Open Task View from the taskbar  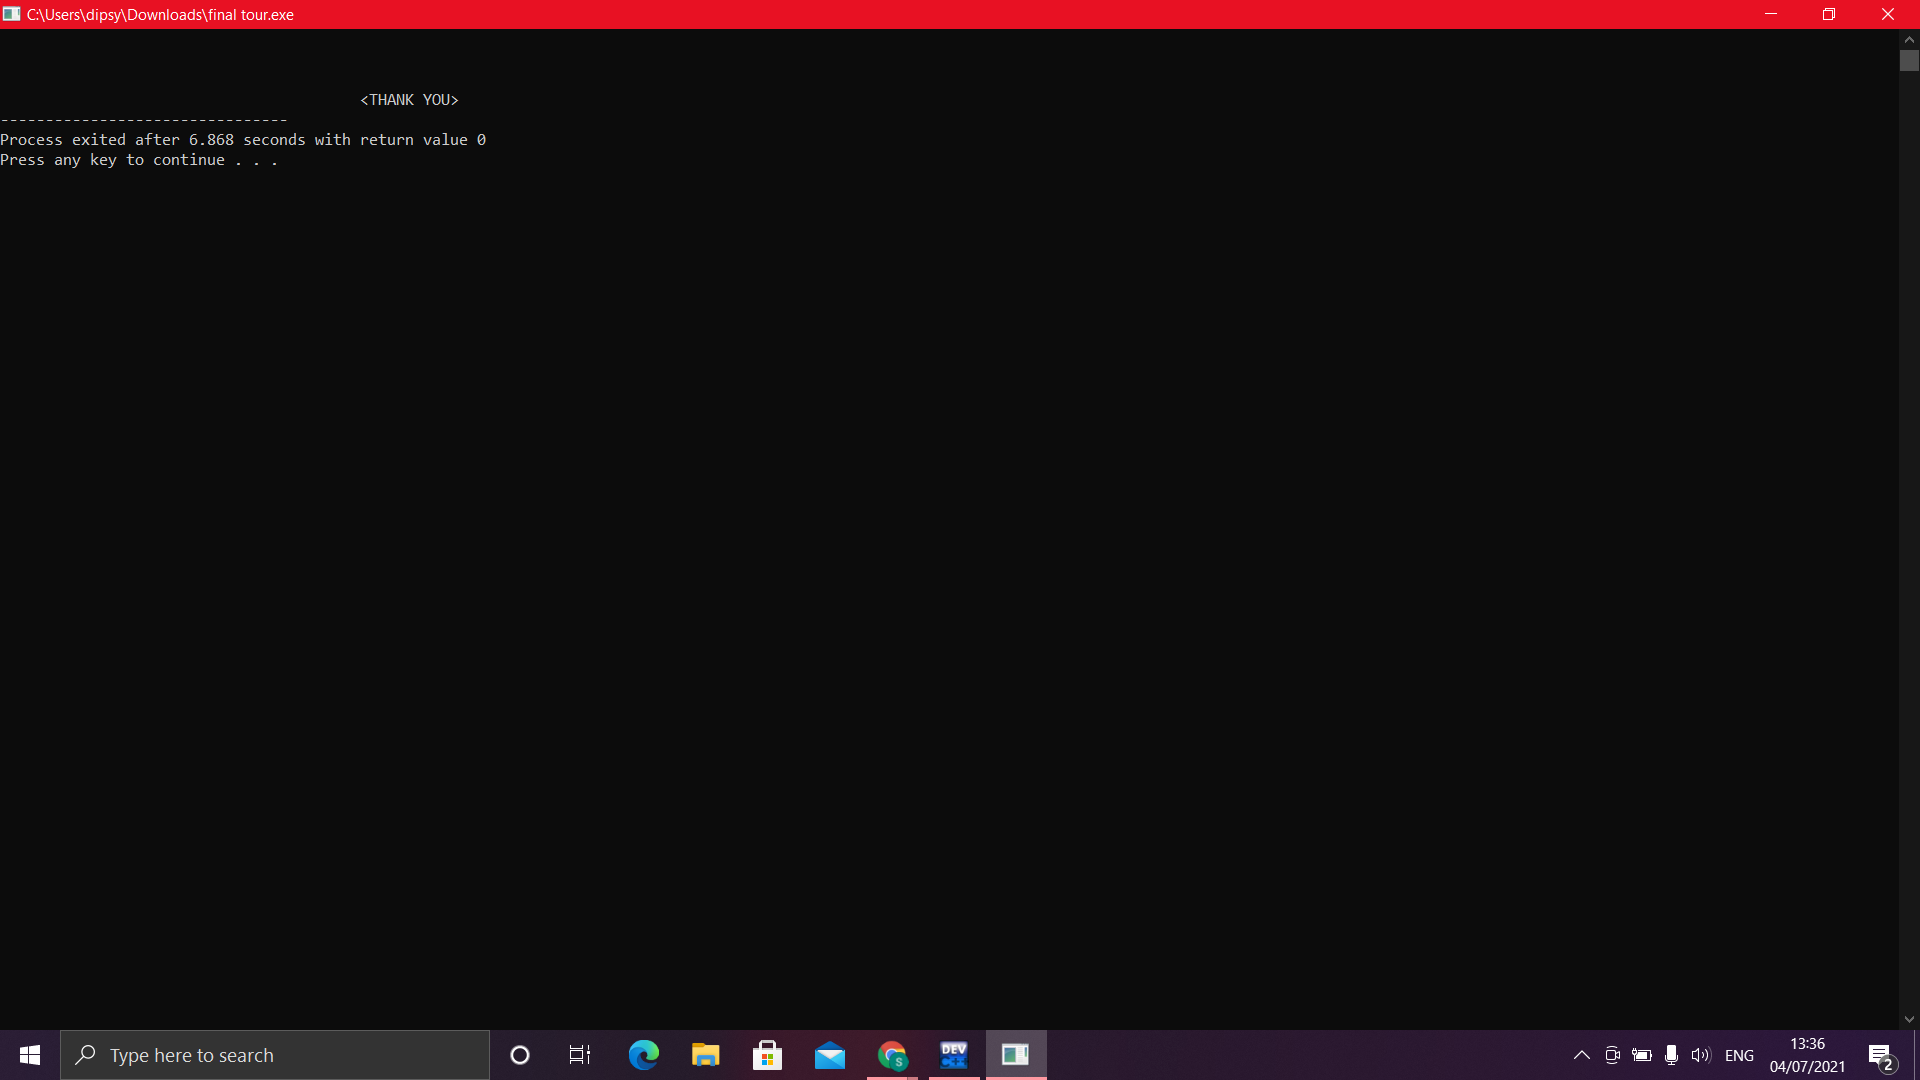580,1055
